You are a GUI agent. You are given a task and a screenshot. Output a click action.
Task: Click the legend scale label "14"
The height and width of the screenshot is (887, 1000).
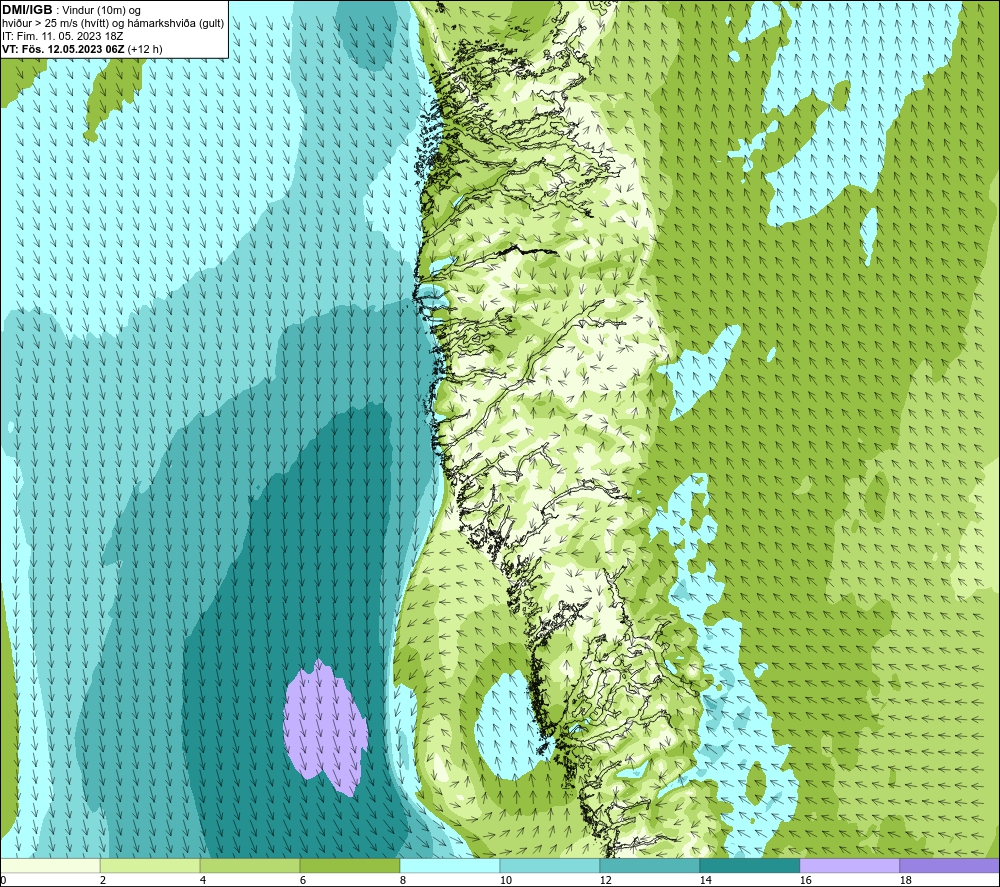(x=705, y=880)
